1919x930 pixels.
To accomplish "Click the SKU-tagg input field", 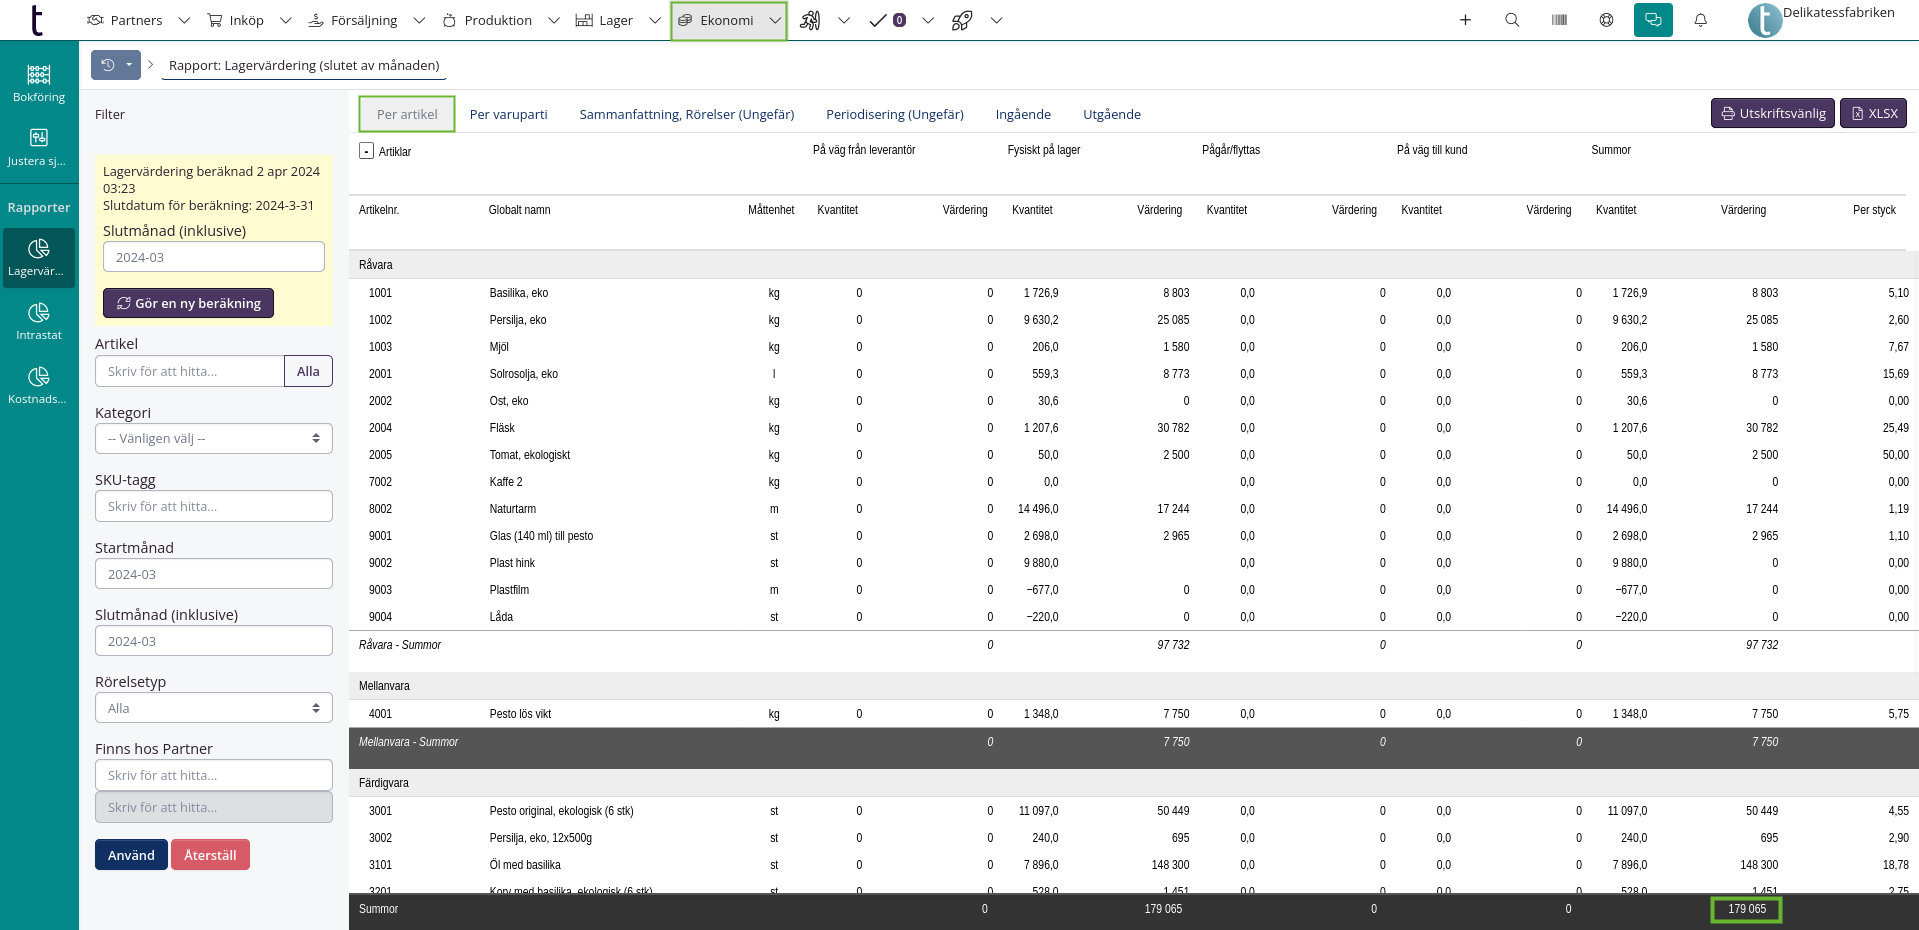I will (213, 506).
